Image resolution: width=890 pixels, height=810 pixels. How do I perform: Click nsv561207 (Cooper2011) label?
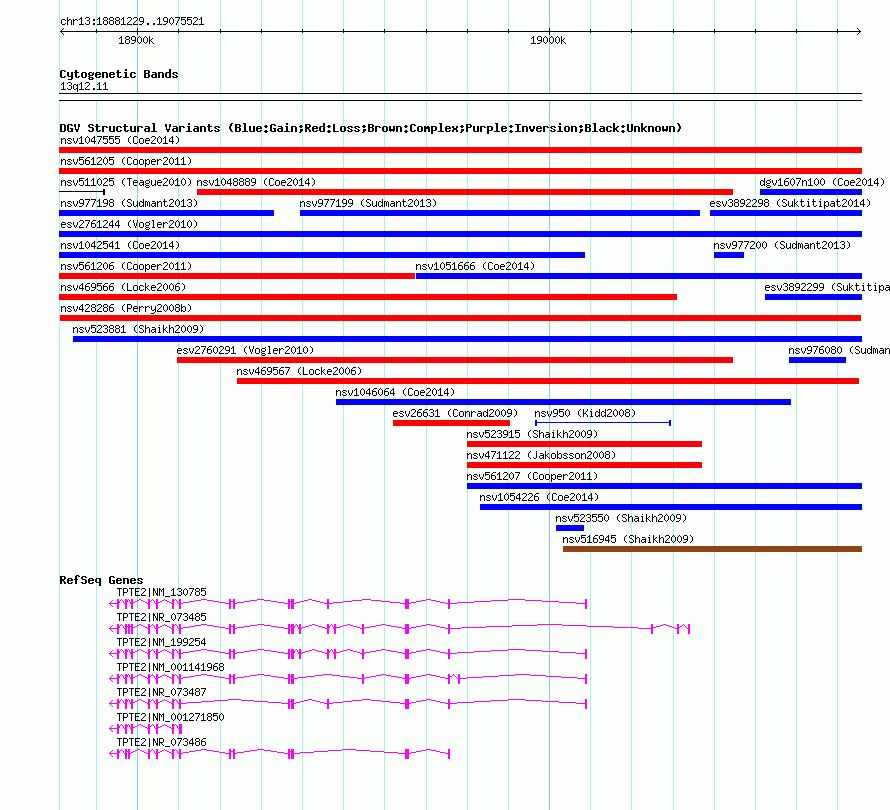(x=532, y=476)
